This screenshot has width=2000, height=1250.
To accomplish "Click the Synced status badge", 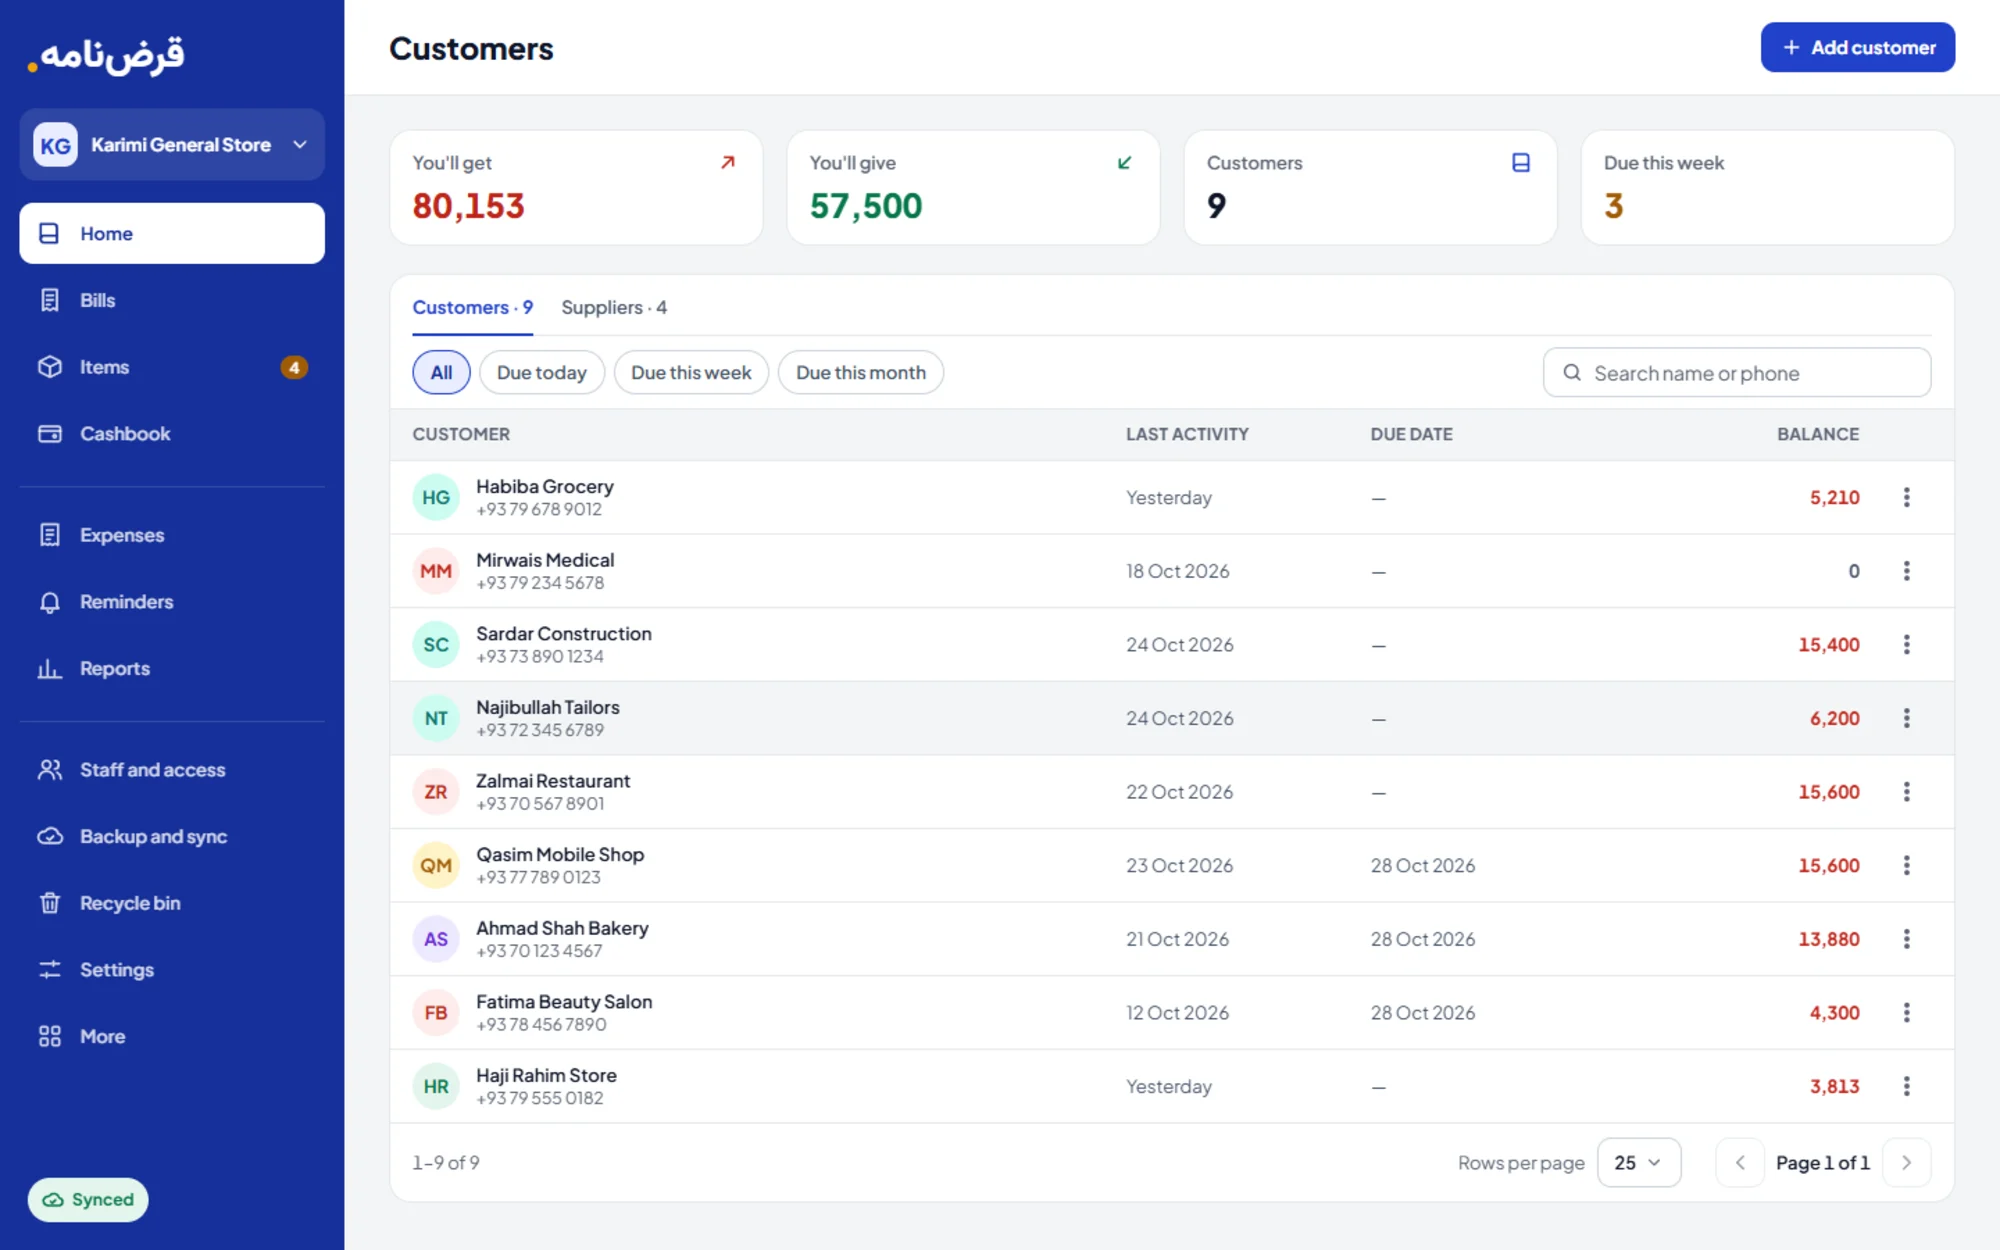I will [x=88, y=1199].
